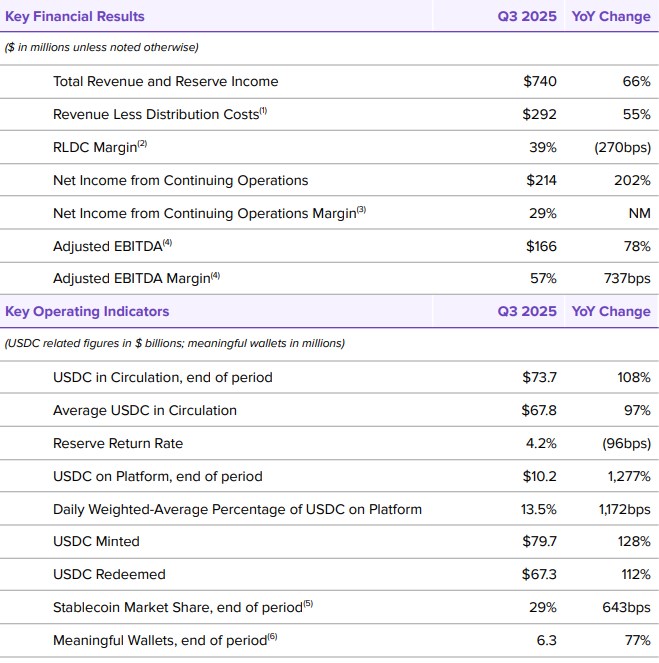Viewport: 659px width, 663px height.
Task: Open footnote 1 beside Revenue Less Distribution Costs
Action: (264, 110)
